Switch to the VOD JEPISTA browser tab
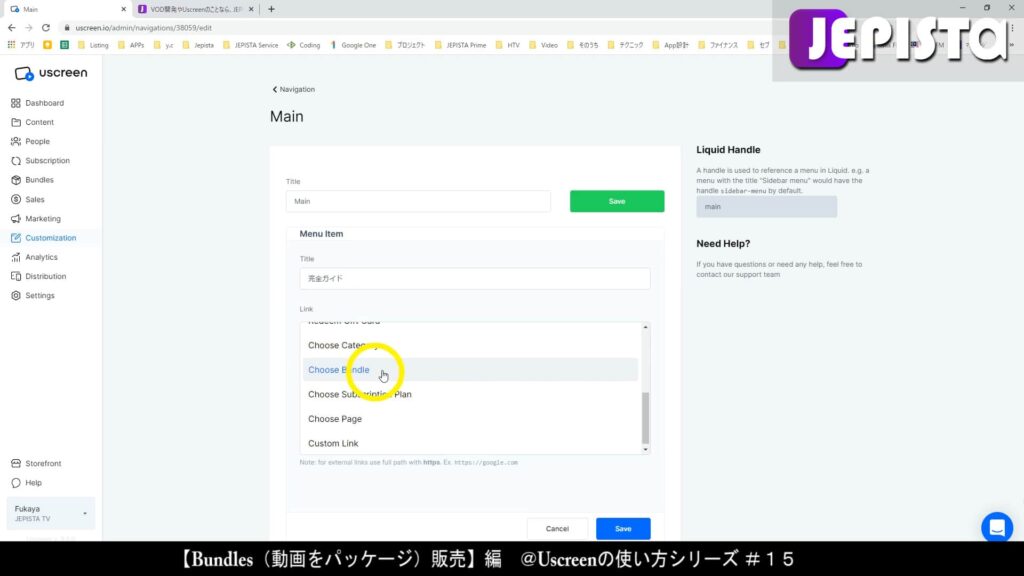The height and width of the screenshot is (576, 1024). [x=195, y=9]
